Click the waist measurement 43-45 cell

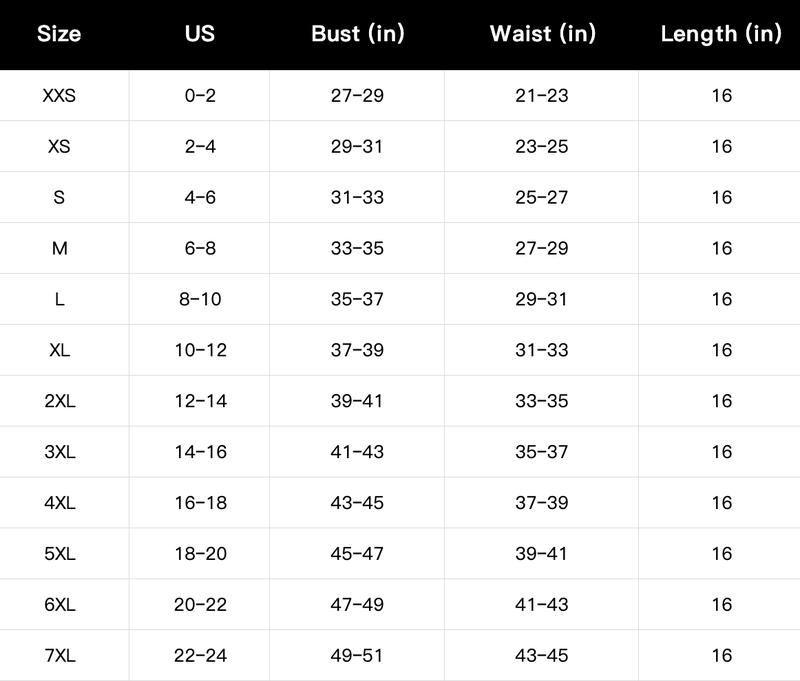point(542,656)
